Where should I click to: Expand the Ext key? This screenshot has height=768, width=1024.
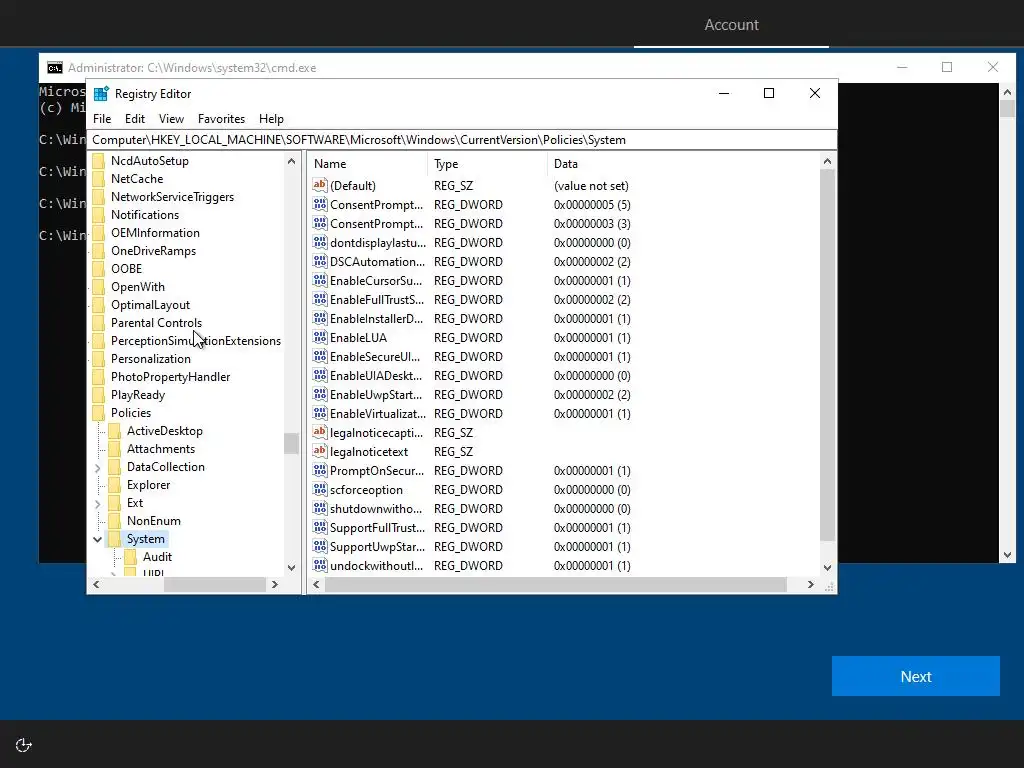tap(97, 504)
